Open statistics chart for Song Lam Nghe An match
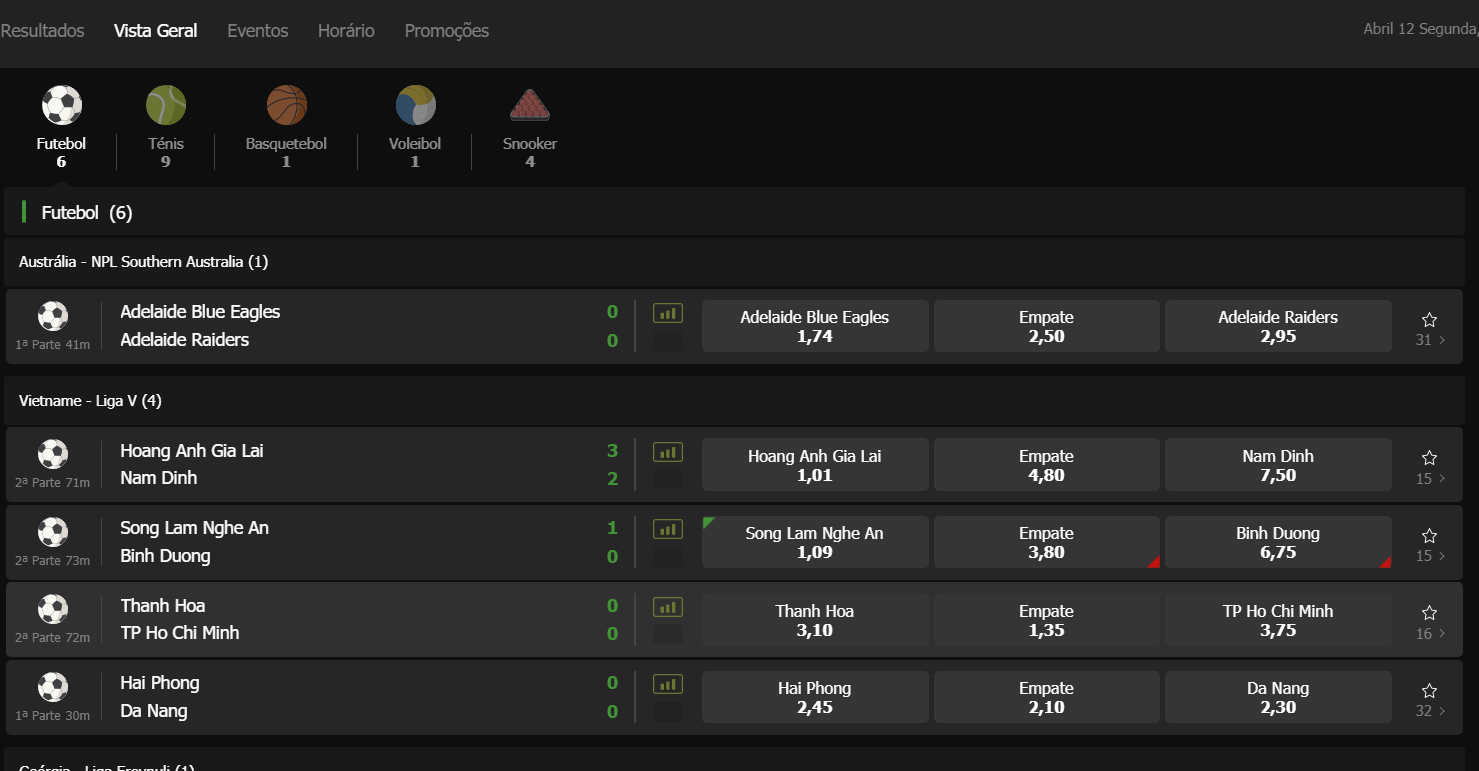Image resolution: width=1479 pixels, height=771 pixels. coord(668,529)
